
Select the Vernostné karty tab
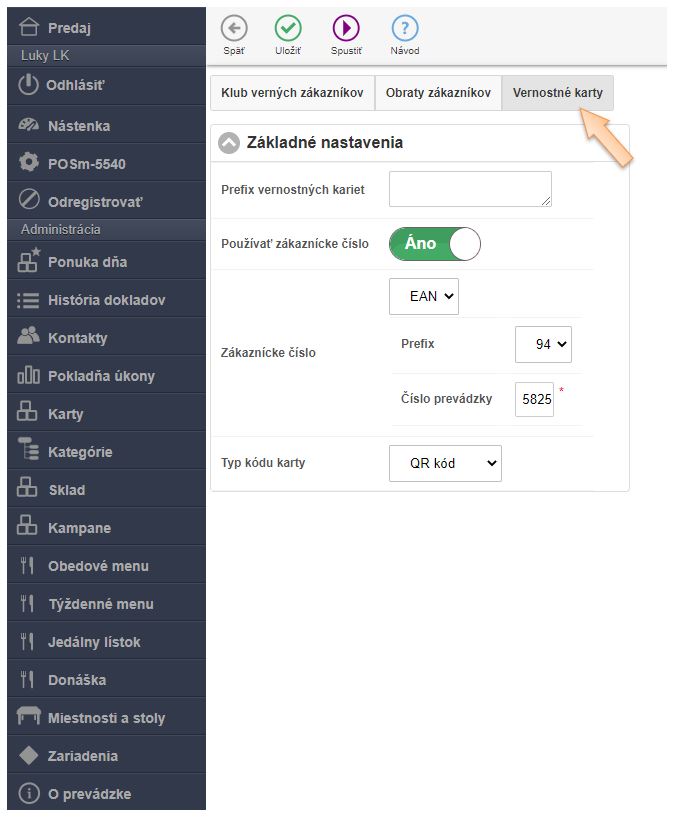557,92
